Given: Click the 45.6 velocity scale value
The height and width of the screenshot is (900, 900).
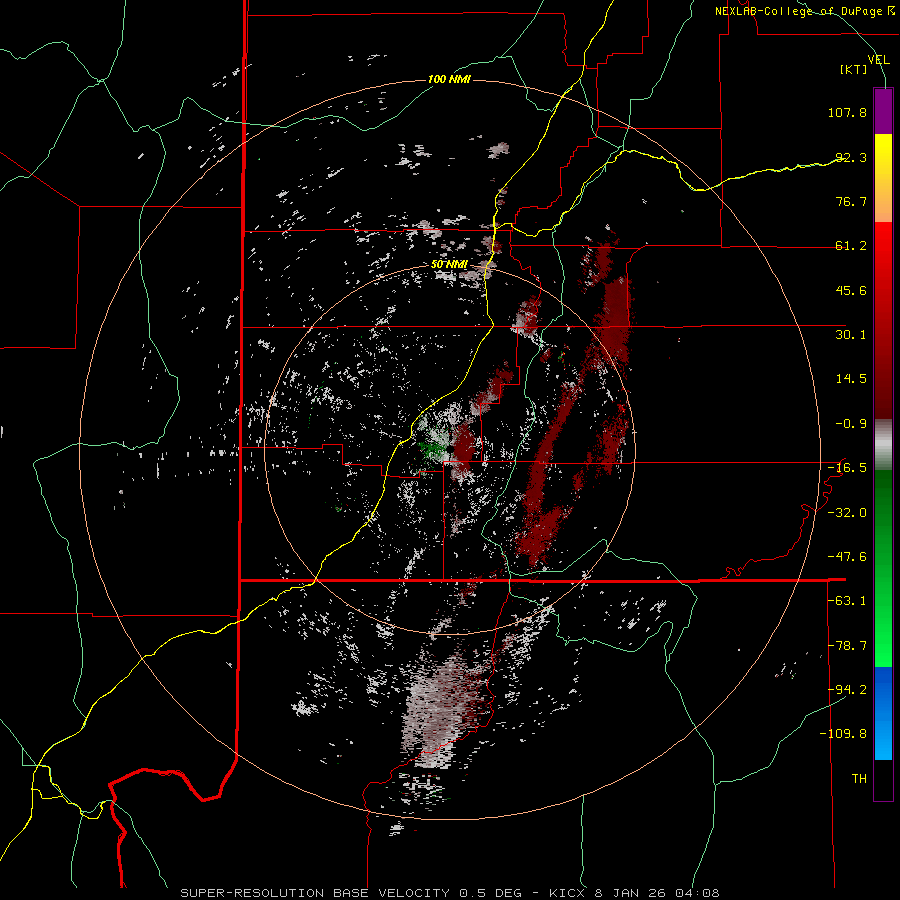Looking at the screenshot, I should coord(851,290).
